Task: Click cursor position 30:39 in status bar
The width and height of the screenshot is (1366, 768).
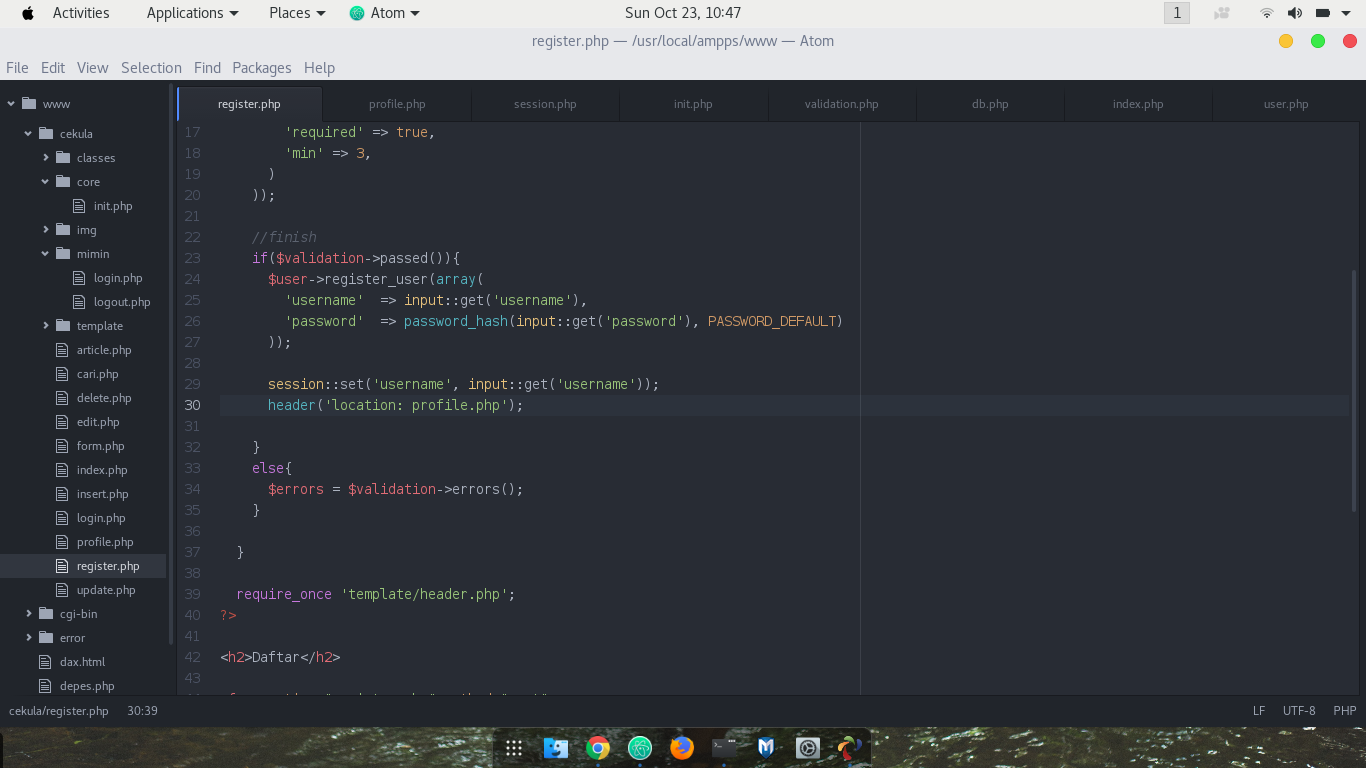Action: tap(143, 711)
